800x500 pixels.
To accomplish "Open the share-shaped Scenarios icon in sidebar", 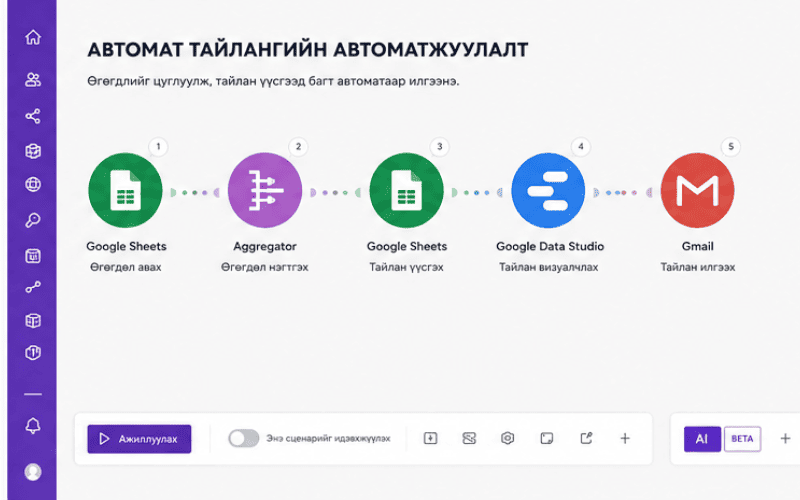I will click(x=33, y=116).
